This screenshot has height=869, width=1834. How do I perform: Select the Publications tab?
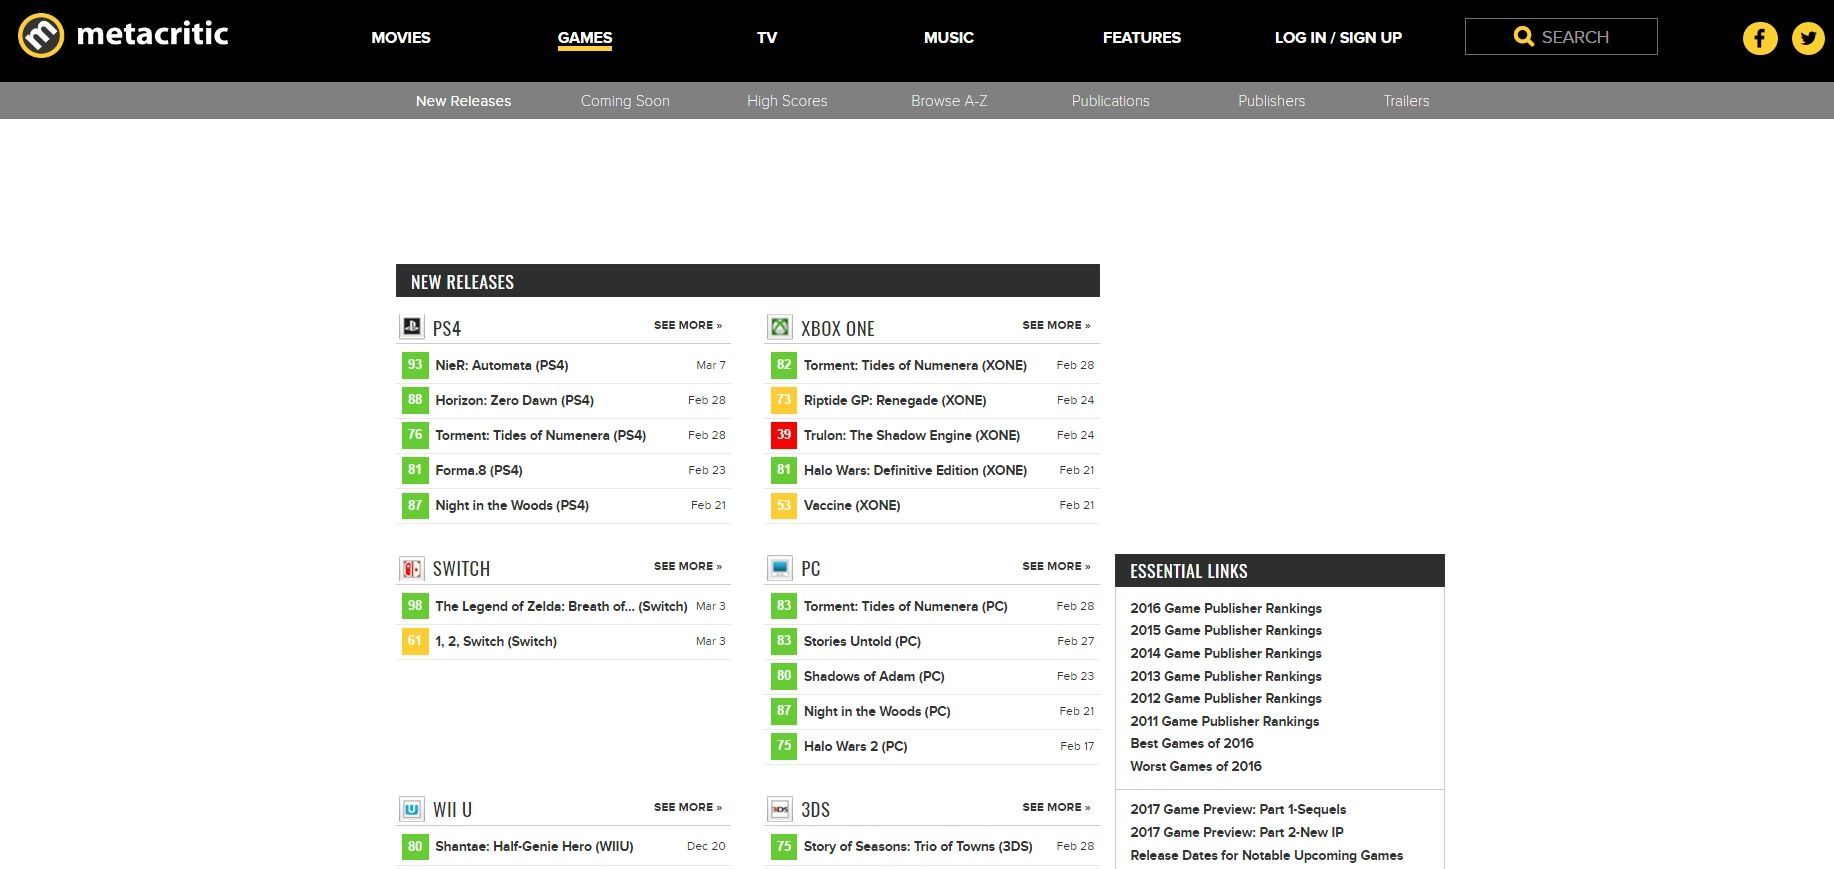click(1110, 101)
